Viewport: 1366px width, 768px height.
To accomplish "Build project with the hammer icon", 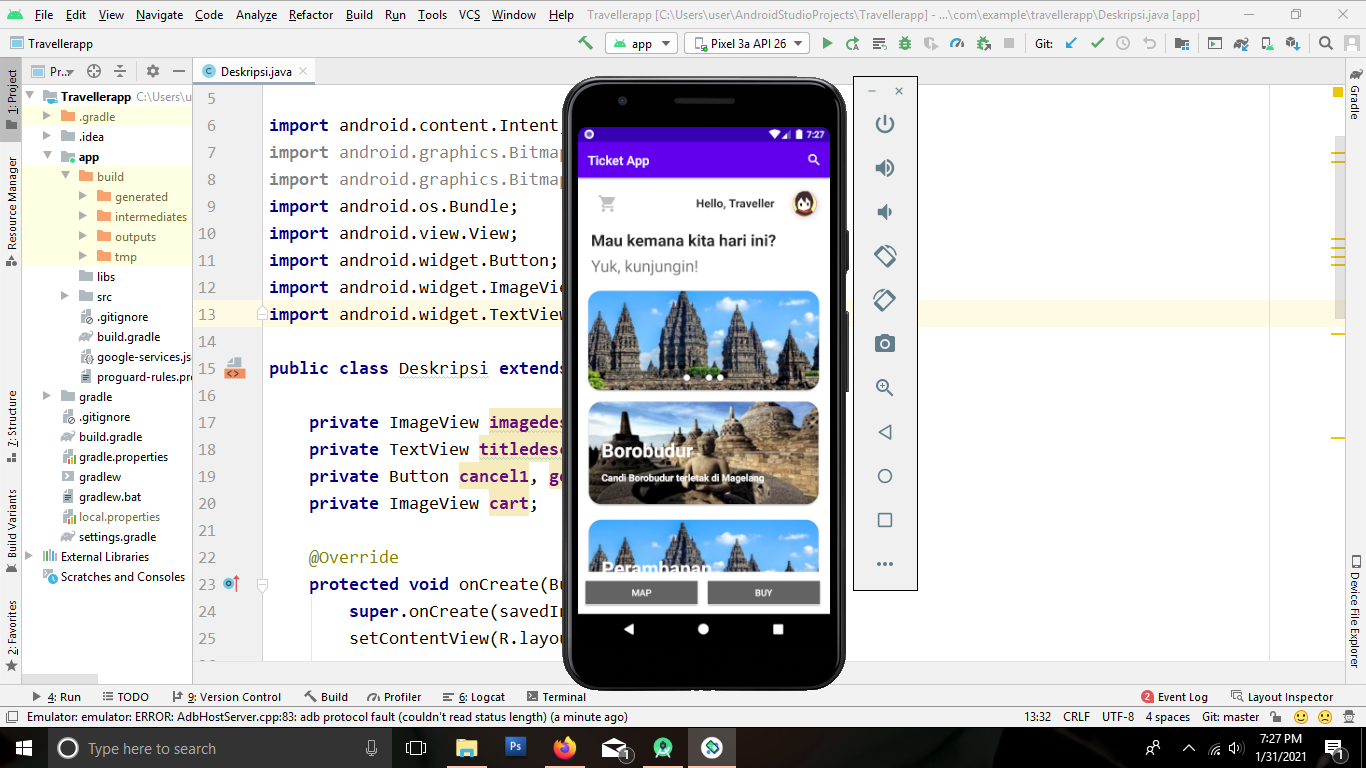I will pos(586,43).
